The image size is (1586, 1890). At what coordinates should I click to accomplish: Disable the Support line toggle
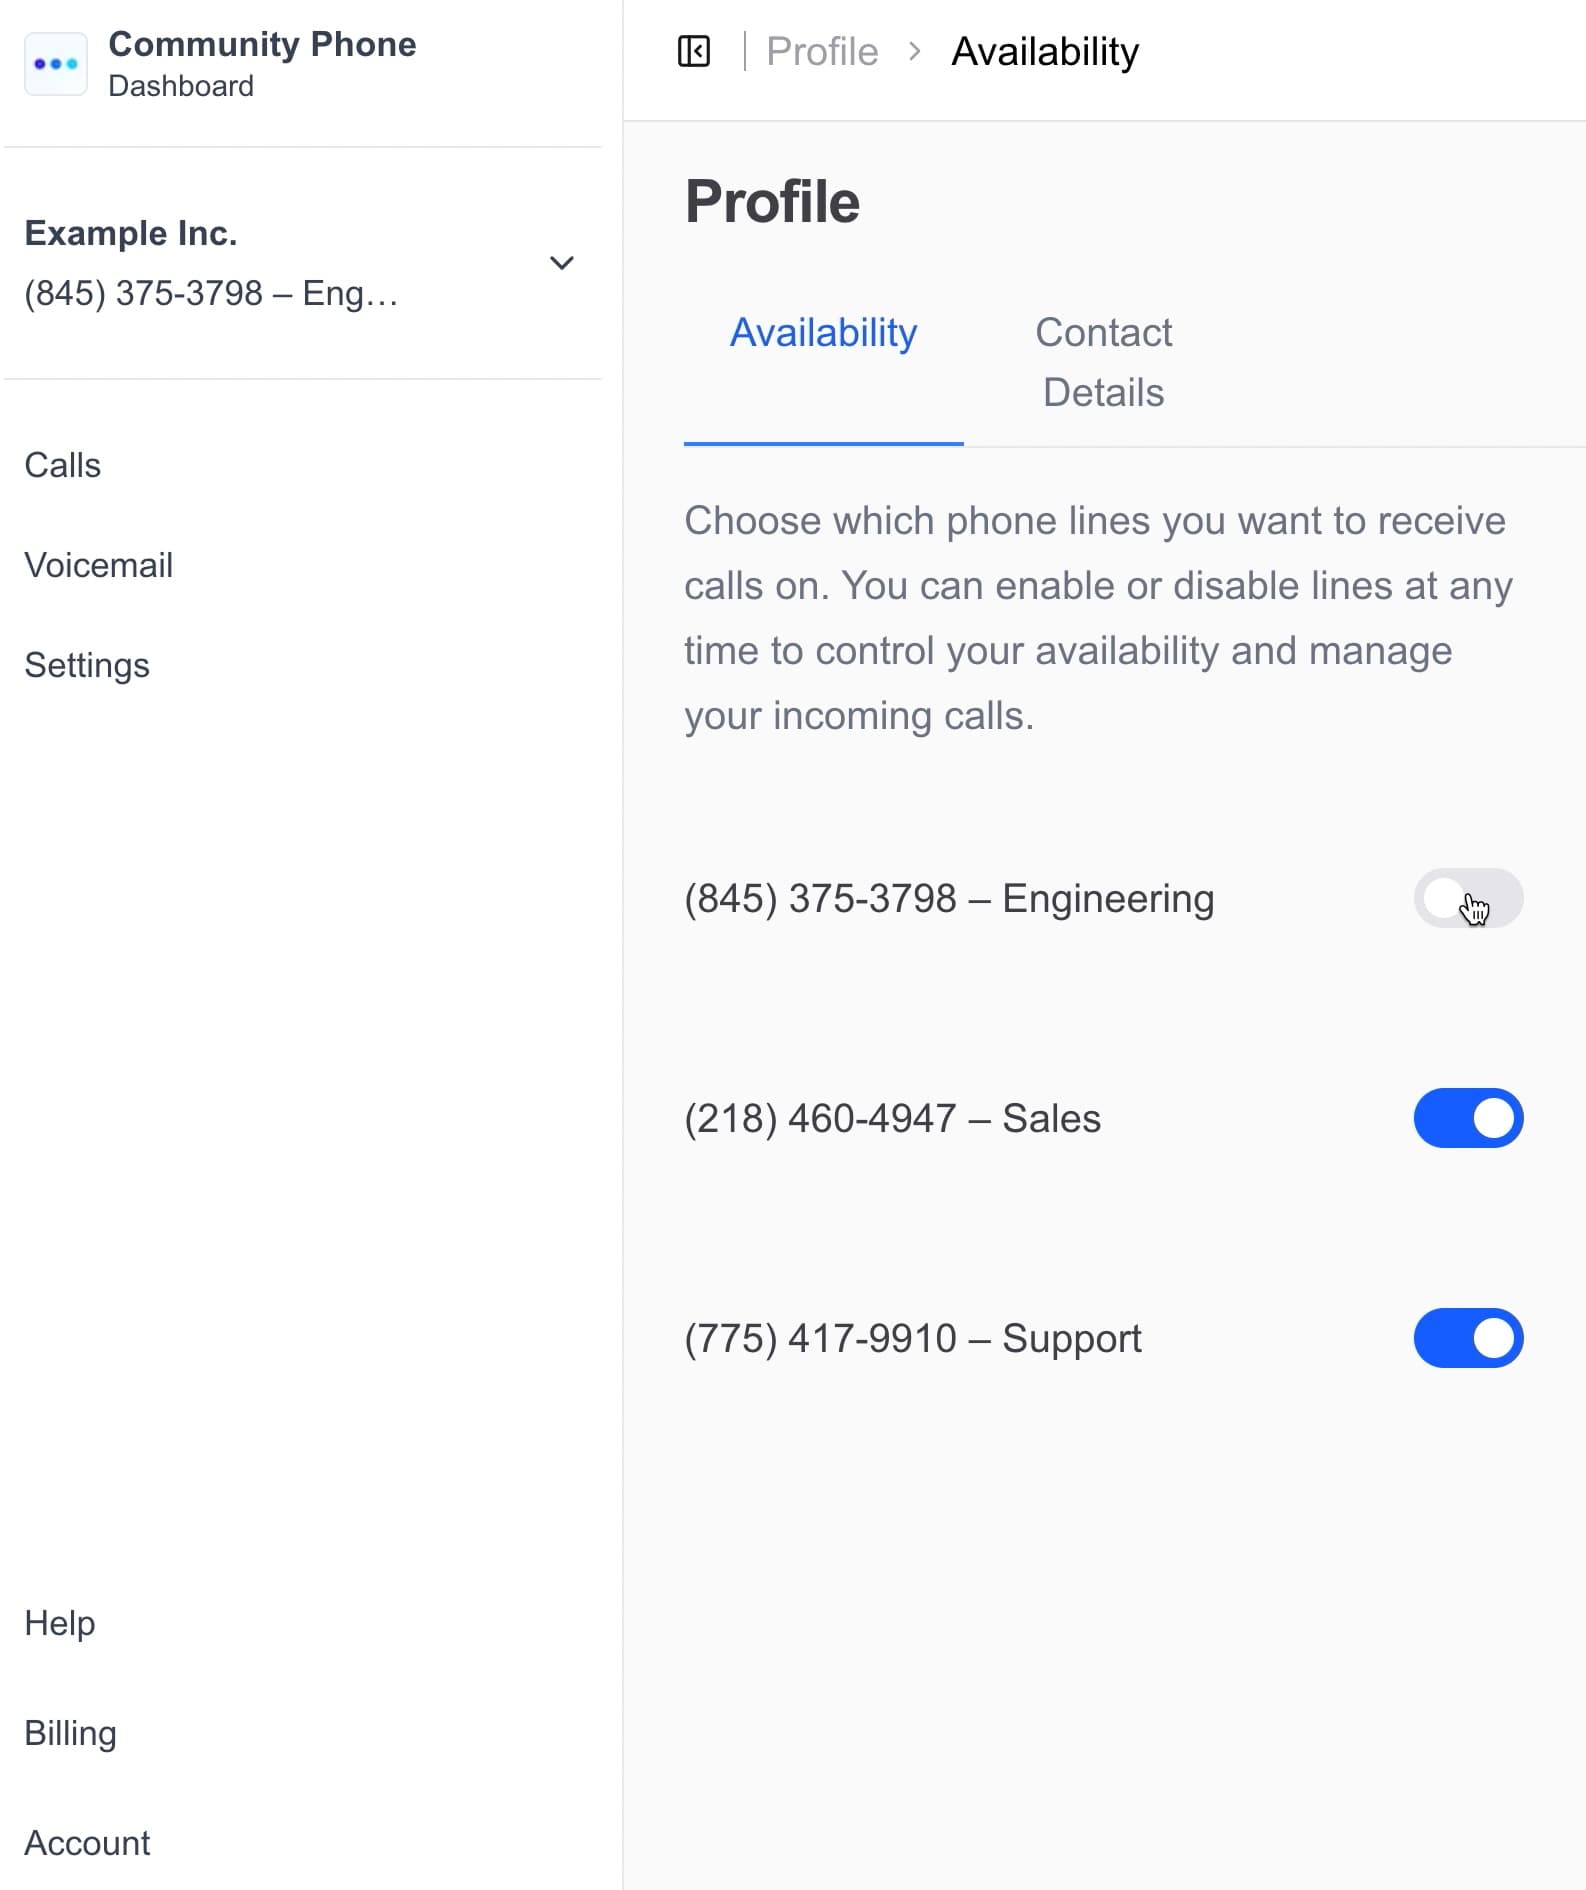click(x=1468, y=1338)
